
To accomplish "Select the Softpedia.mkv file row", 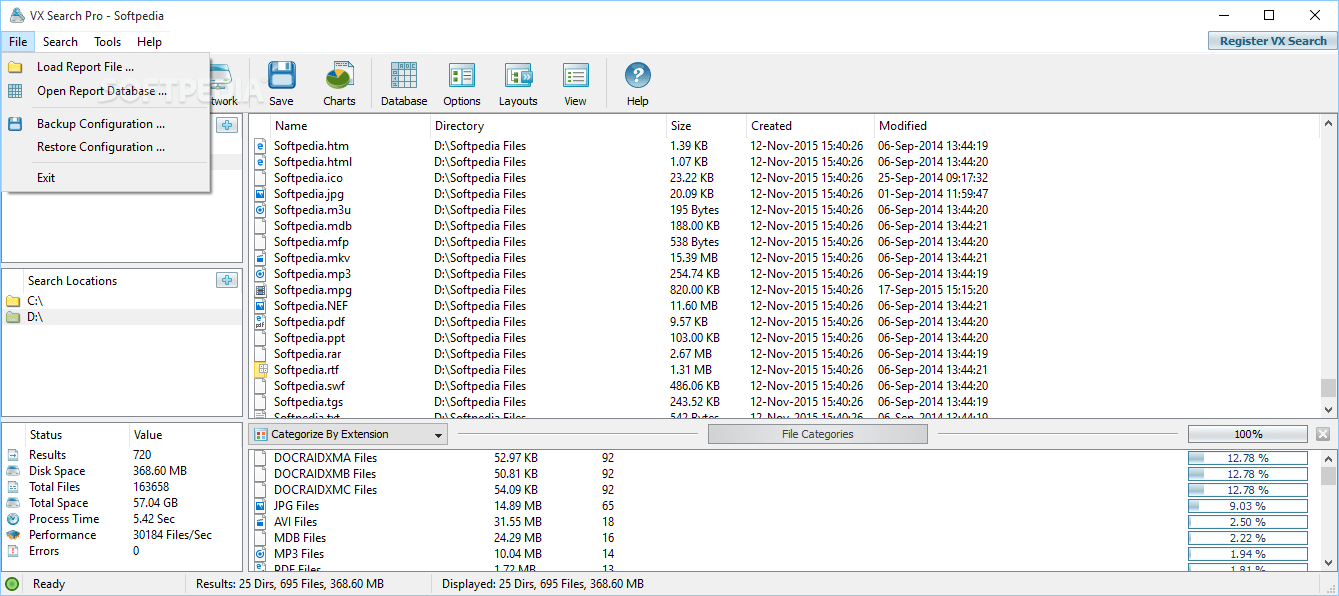I will point(784,258).
